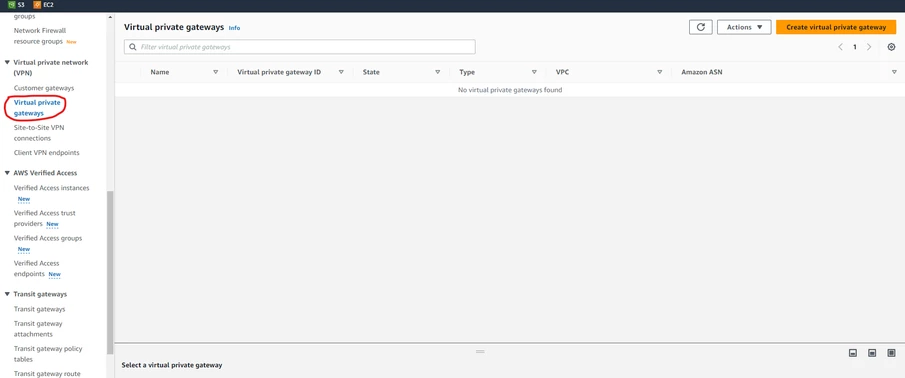The image size is (905, 378).
Task: Click the Name column header
Action: (160, 72)
